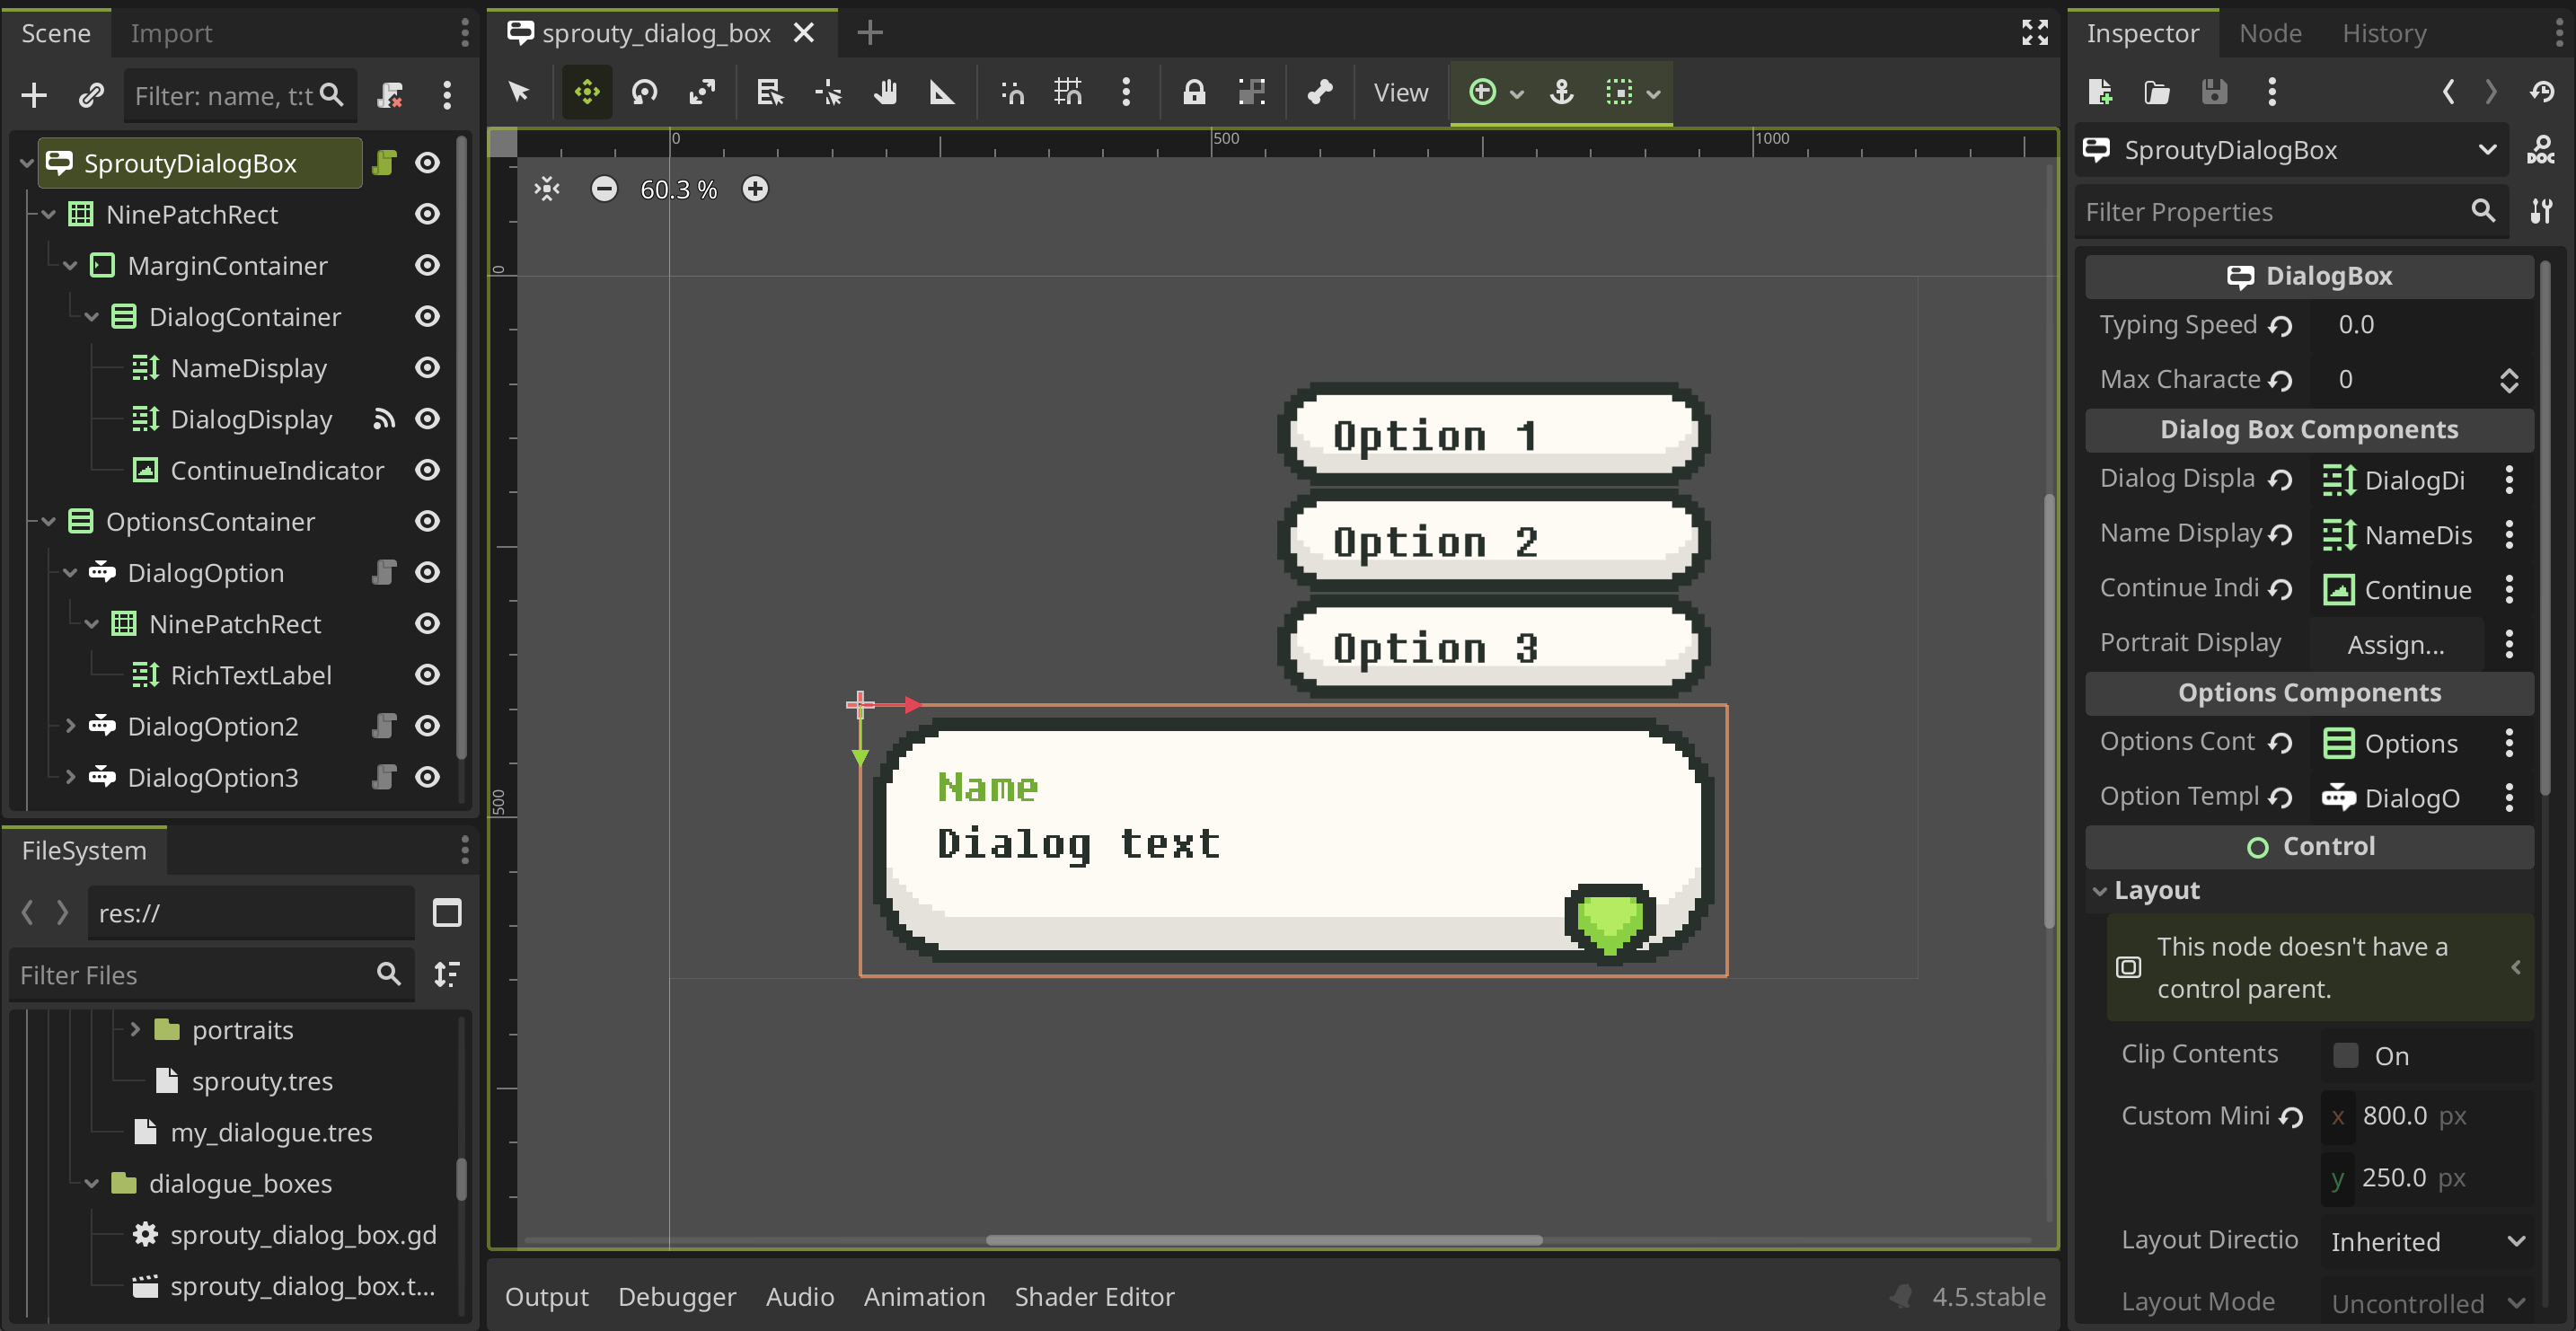Activate Pan Mode in the viewport toolbar
Viewport: 2576px width, 1331px height.
coord(884,92)
